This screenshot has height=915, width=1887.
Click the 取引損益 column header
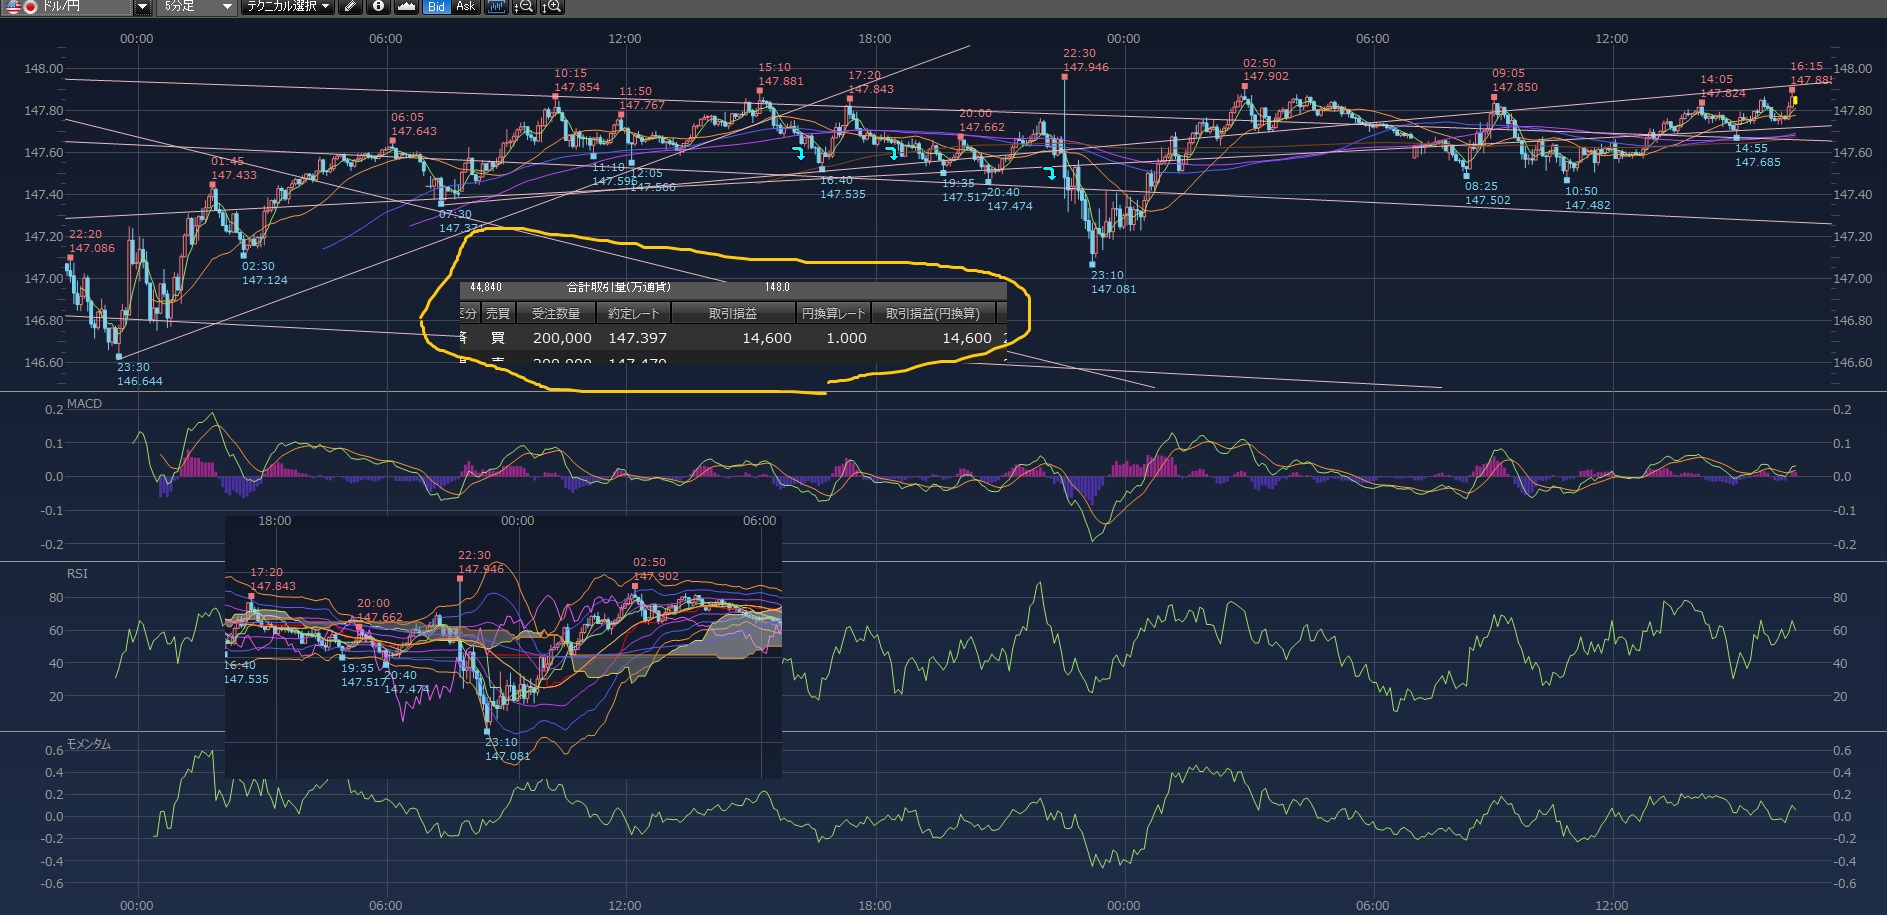[733, 313]
